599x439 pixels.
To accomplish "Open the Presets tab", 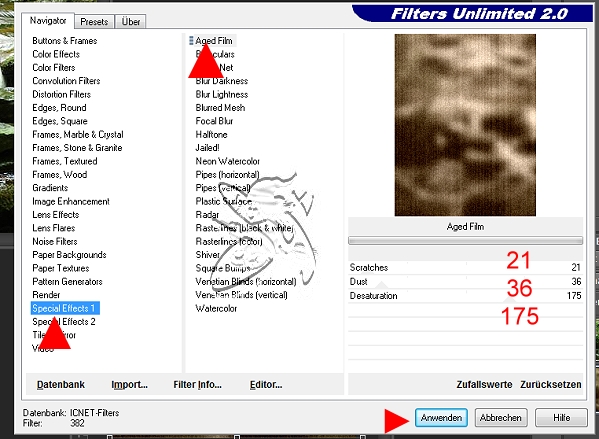I will 94,22.
